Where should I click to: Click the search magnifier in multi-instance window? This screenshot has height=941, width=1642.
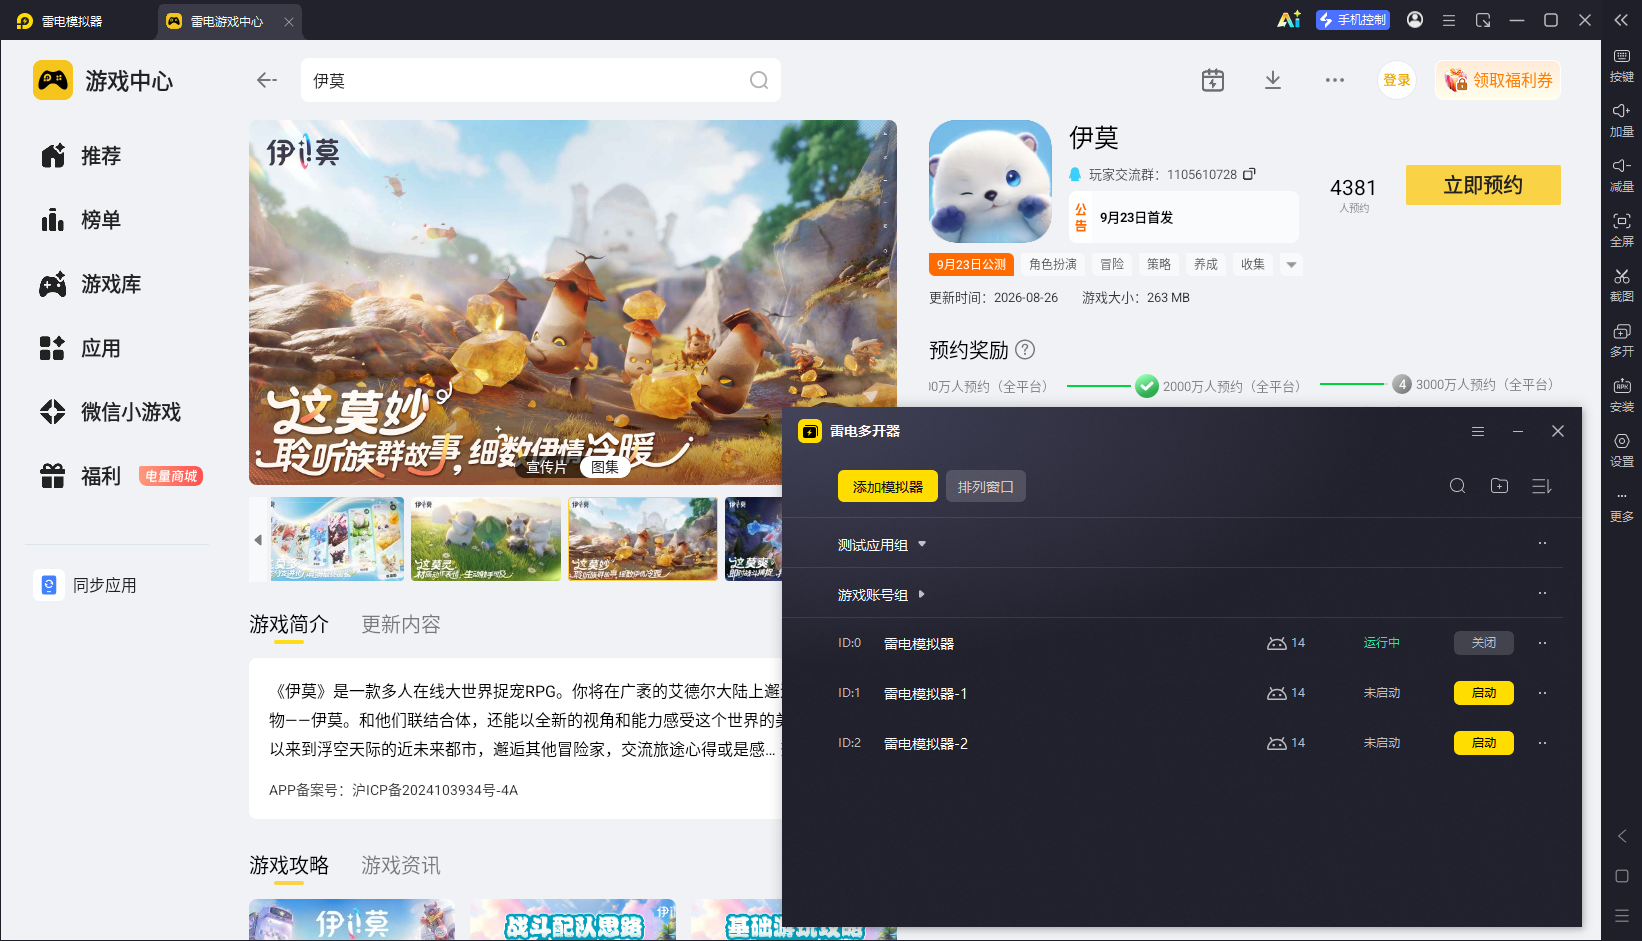tap(1458, 486)
